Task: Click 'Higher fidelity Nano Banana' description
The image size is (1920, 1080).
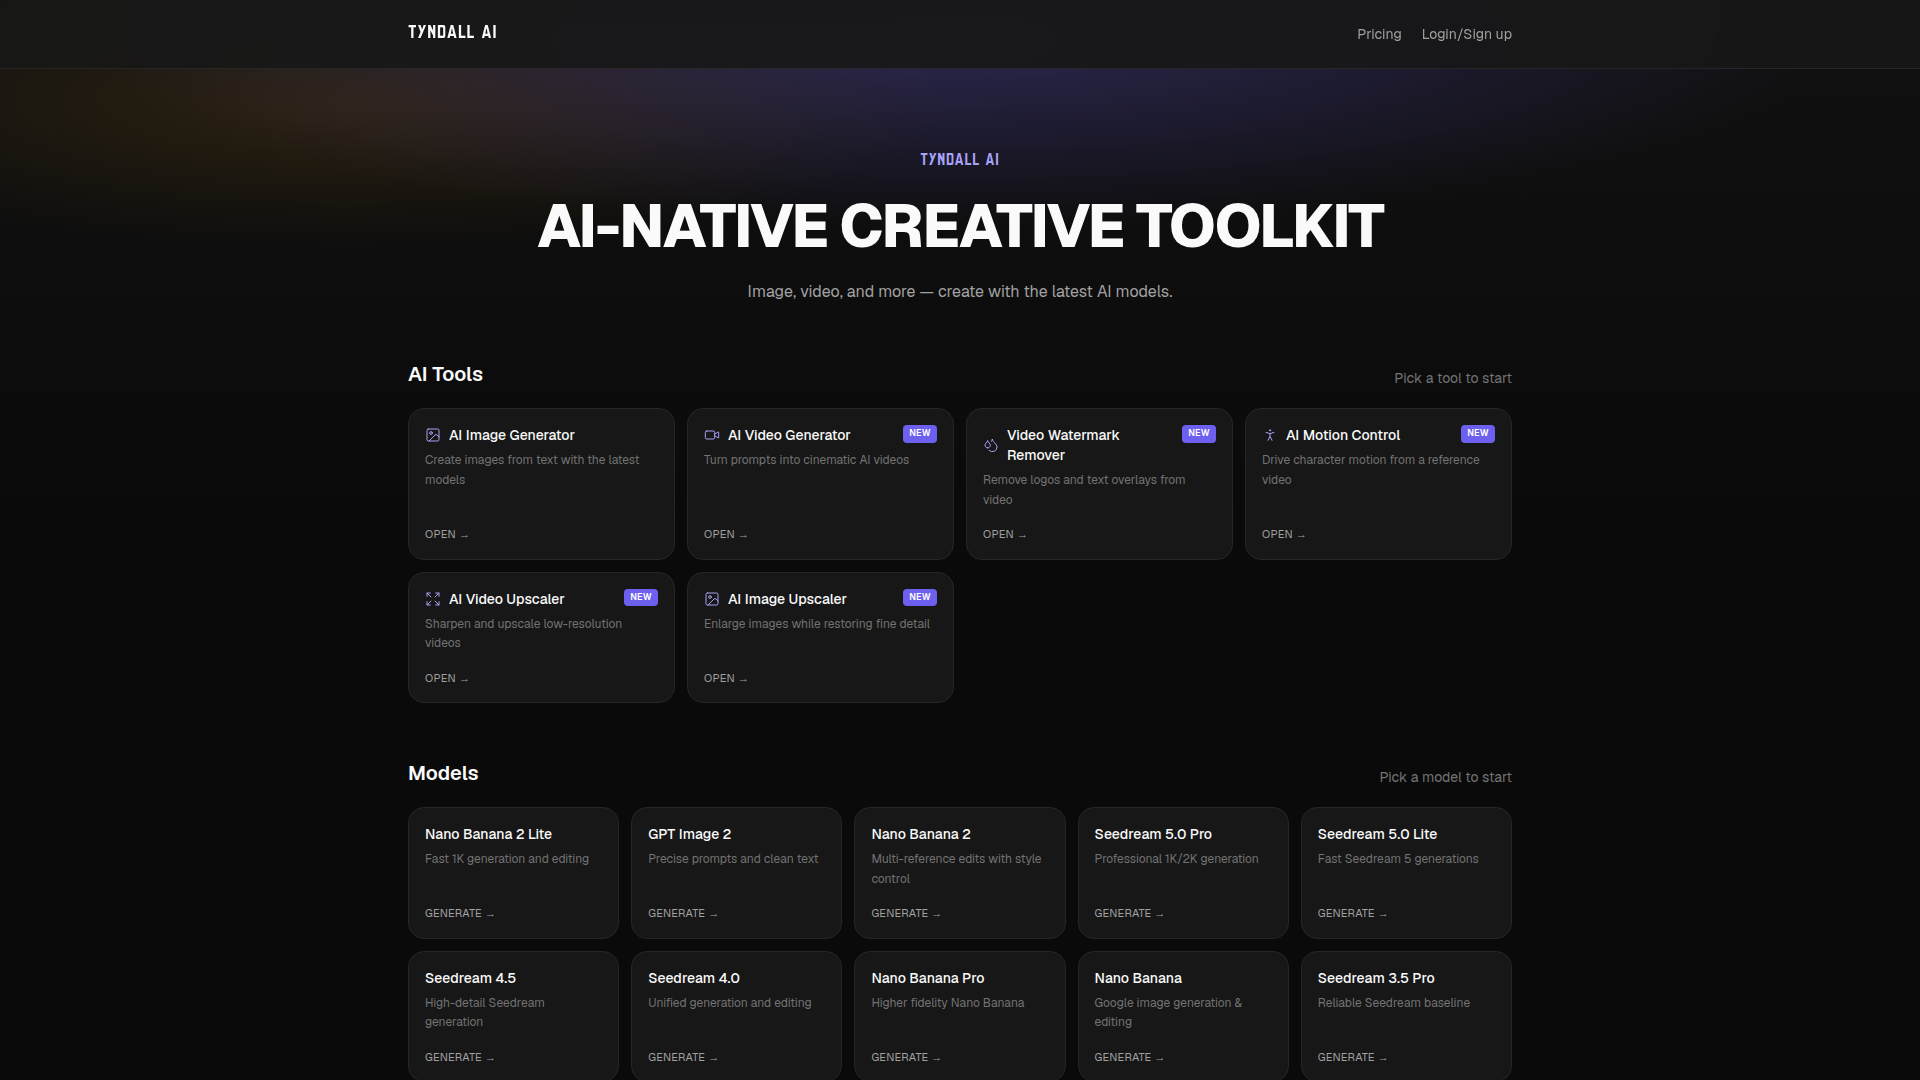Action: 948,1003
